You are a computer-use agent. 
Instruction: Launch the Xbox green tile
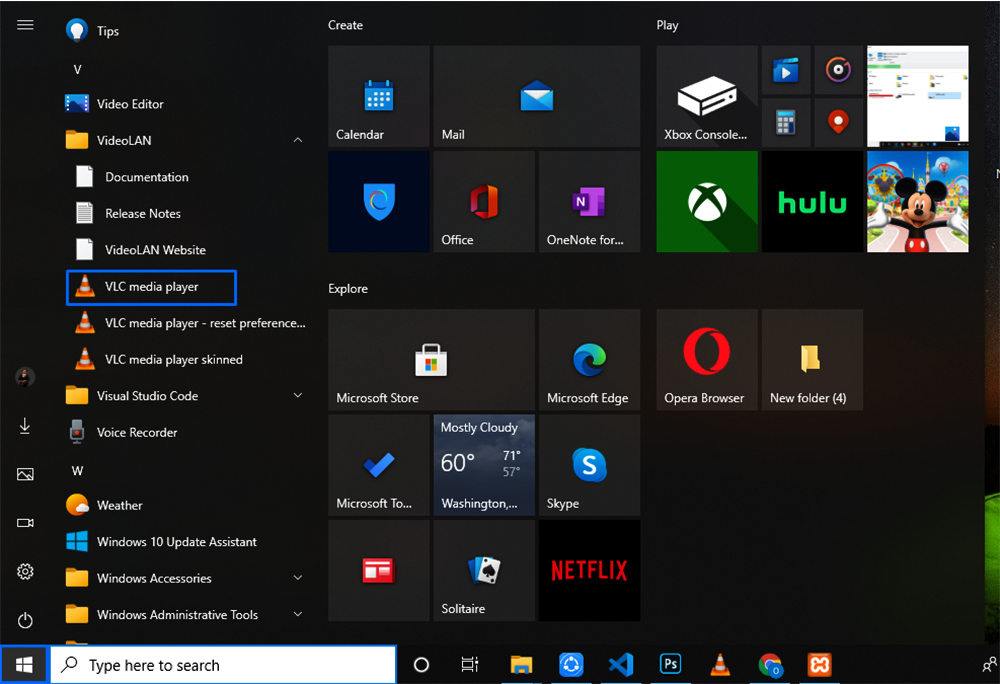point(706,201)
